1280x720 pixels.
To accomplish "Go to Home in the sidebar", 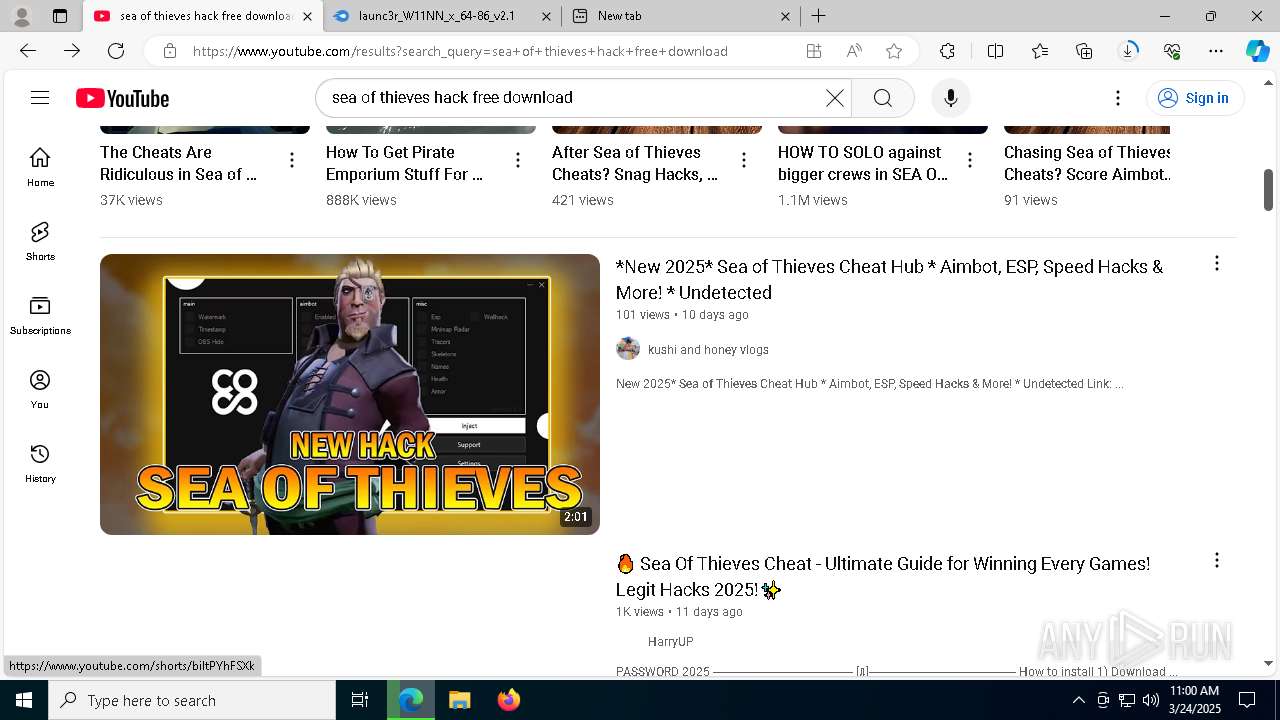I will point(40,167).
